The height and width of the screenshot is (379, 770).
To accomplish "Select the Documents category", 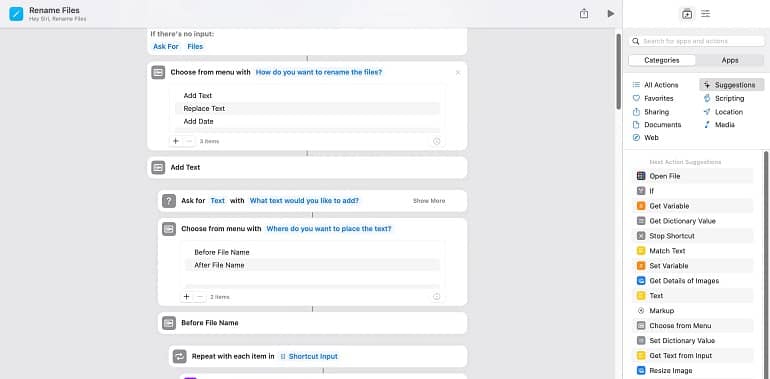I will 657,125.
